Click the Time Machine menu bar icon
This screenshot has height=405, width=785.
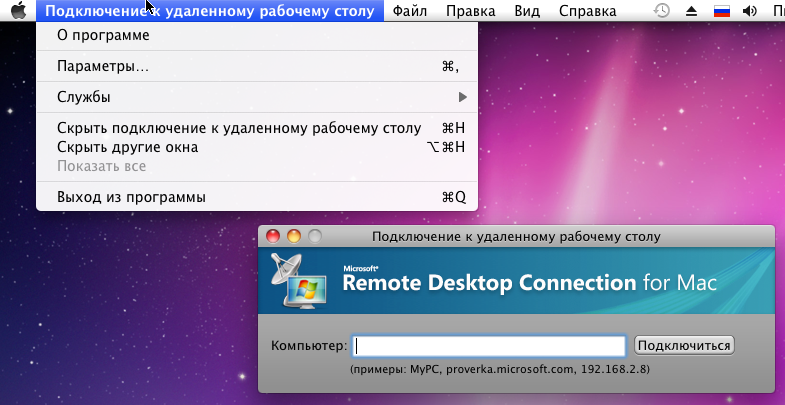(x=662, y=11)
